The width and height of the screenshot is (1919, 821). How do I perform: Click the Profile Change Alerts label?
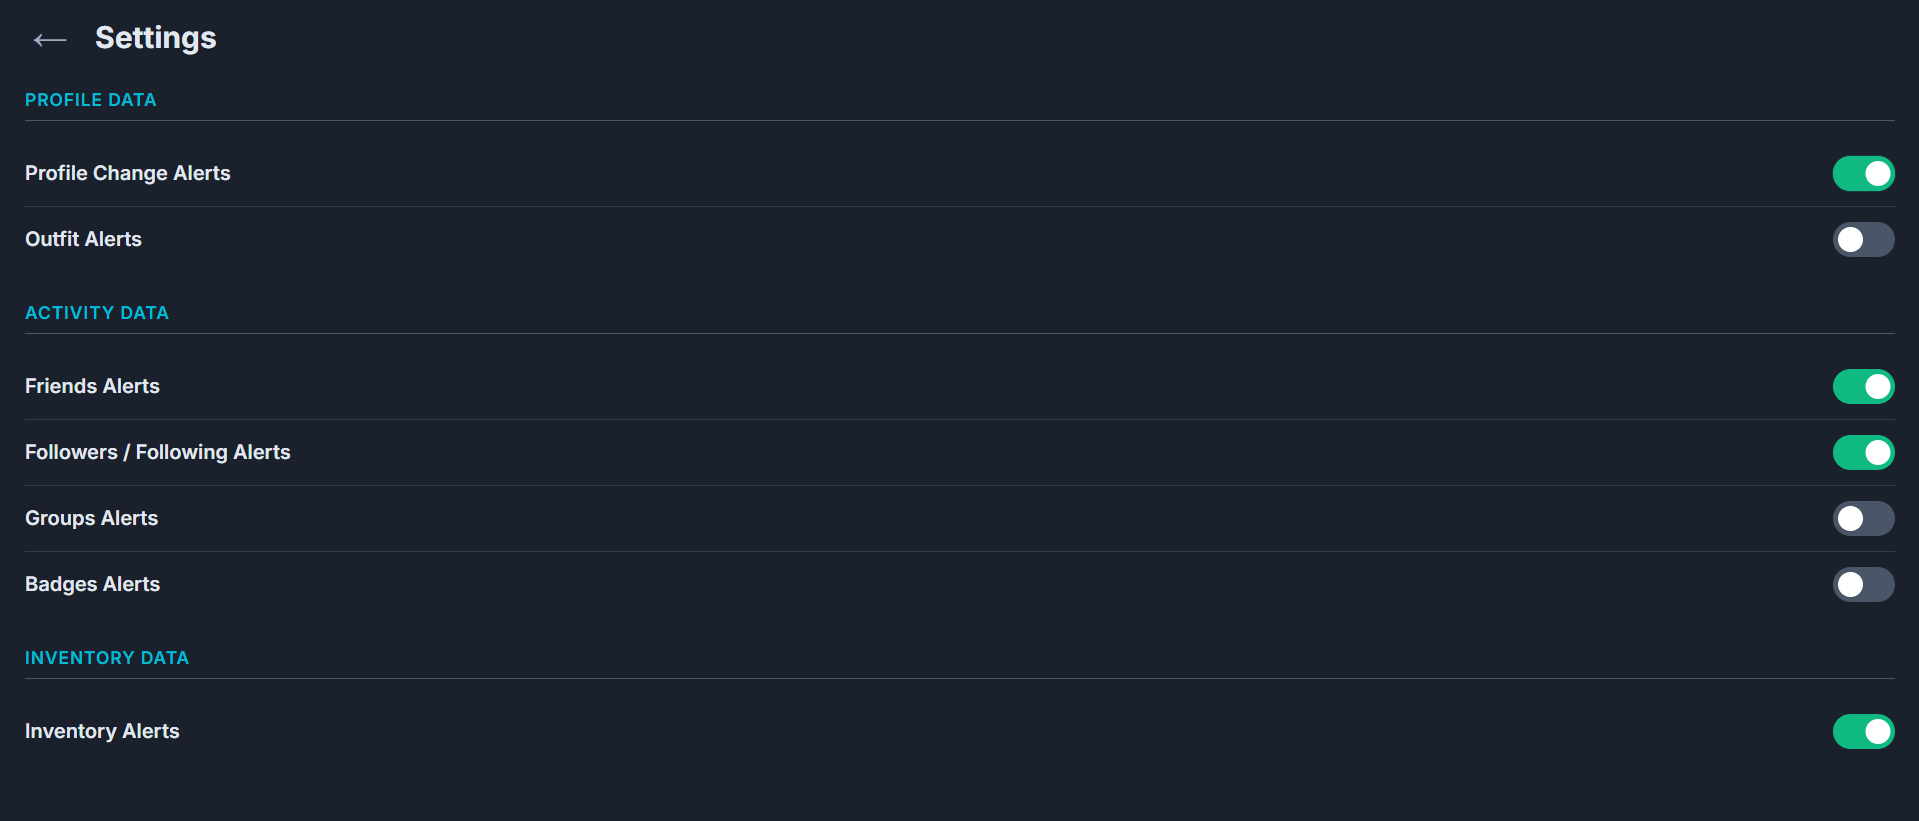click(127, 173)
